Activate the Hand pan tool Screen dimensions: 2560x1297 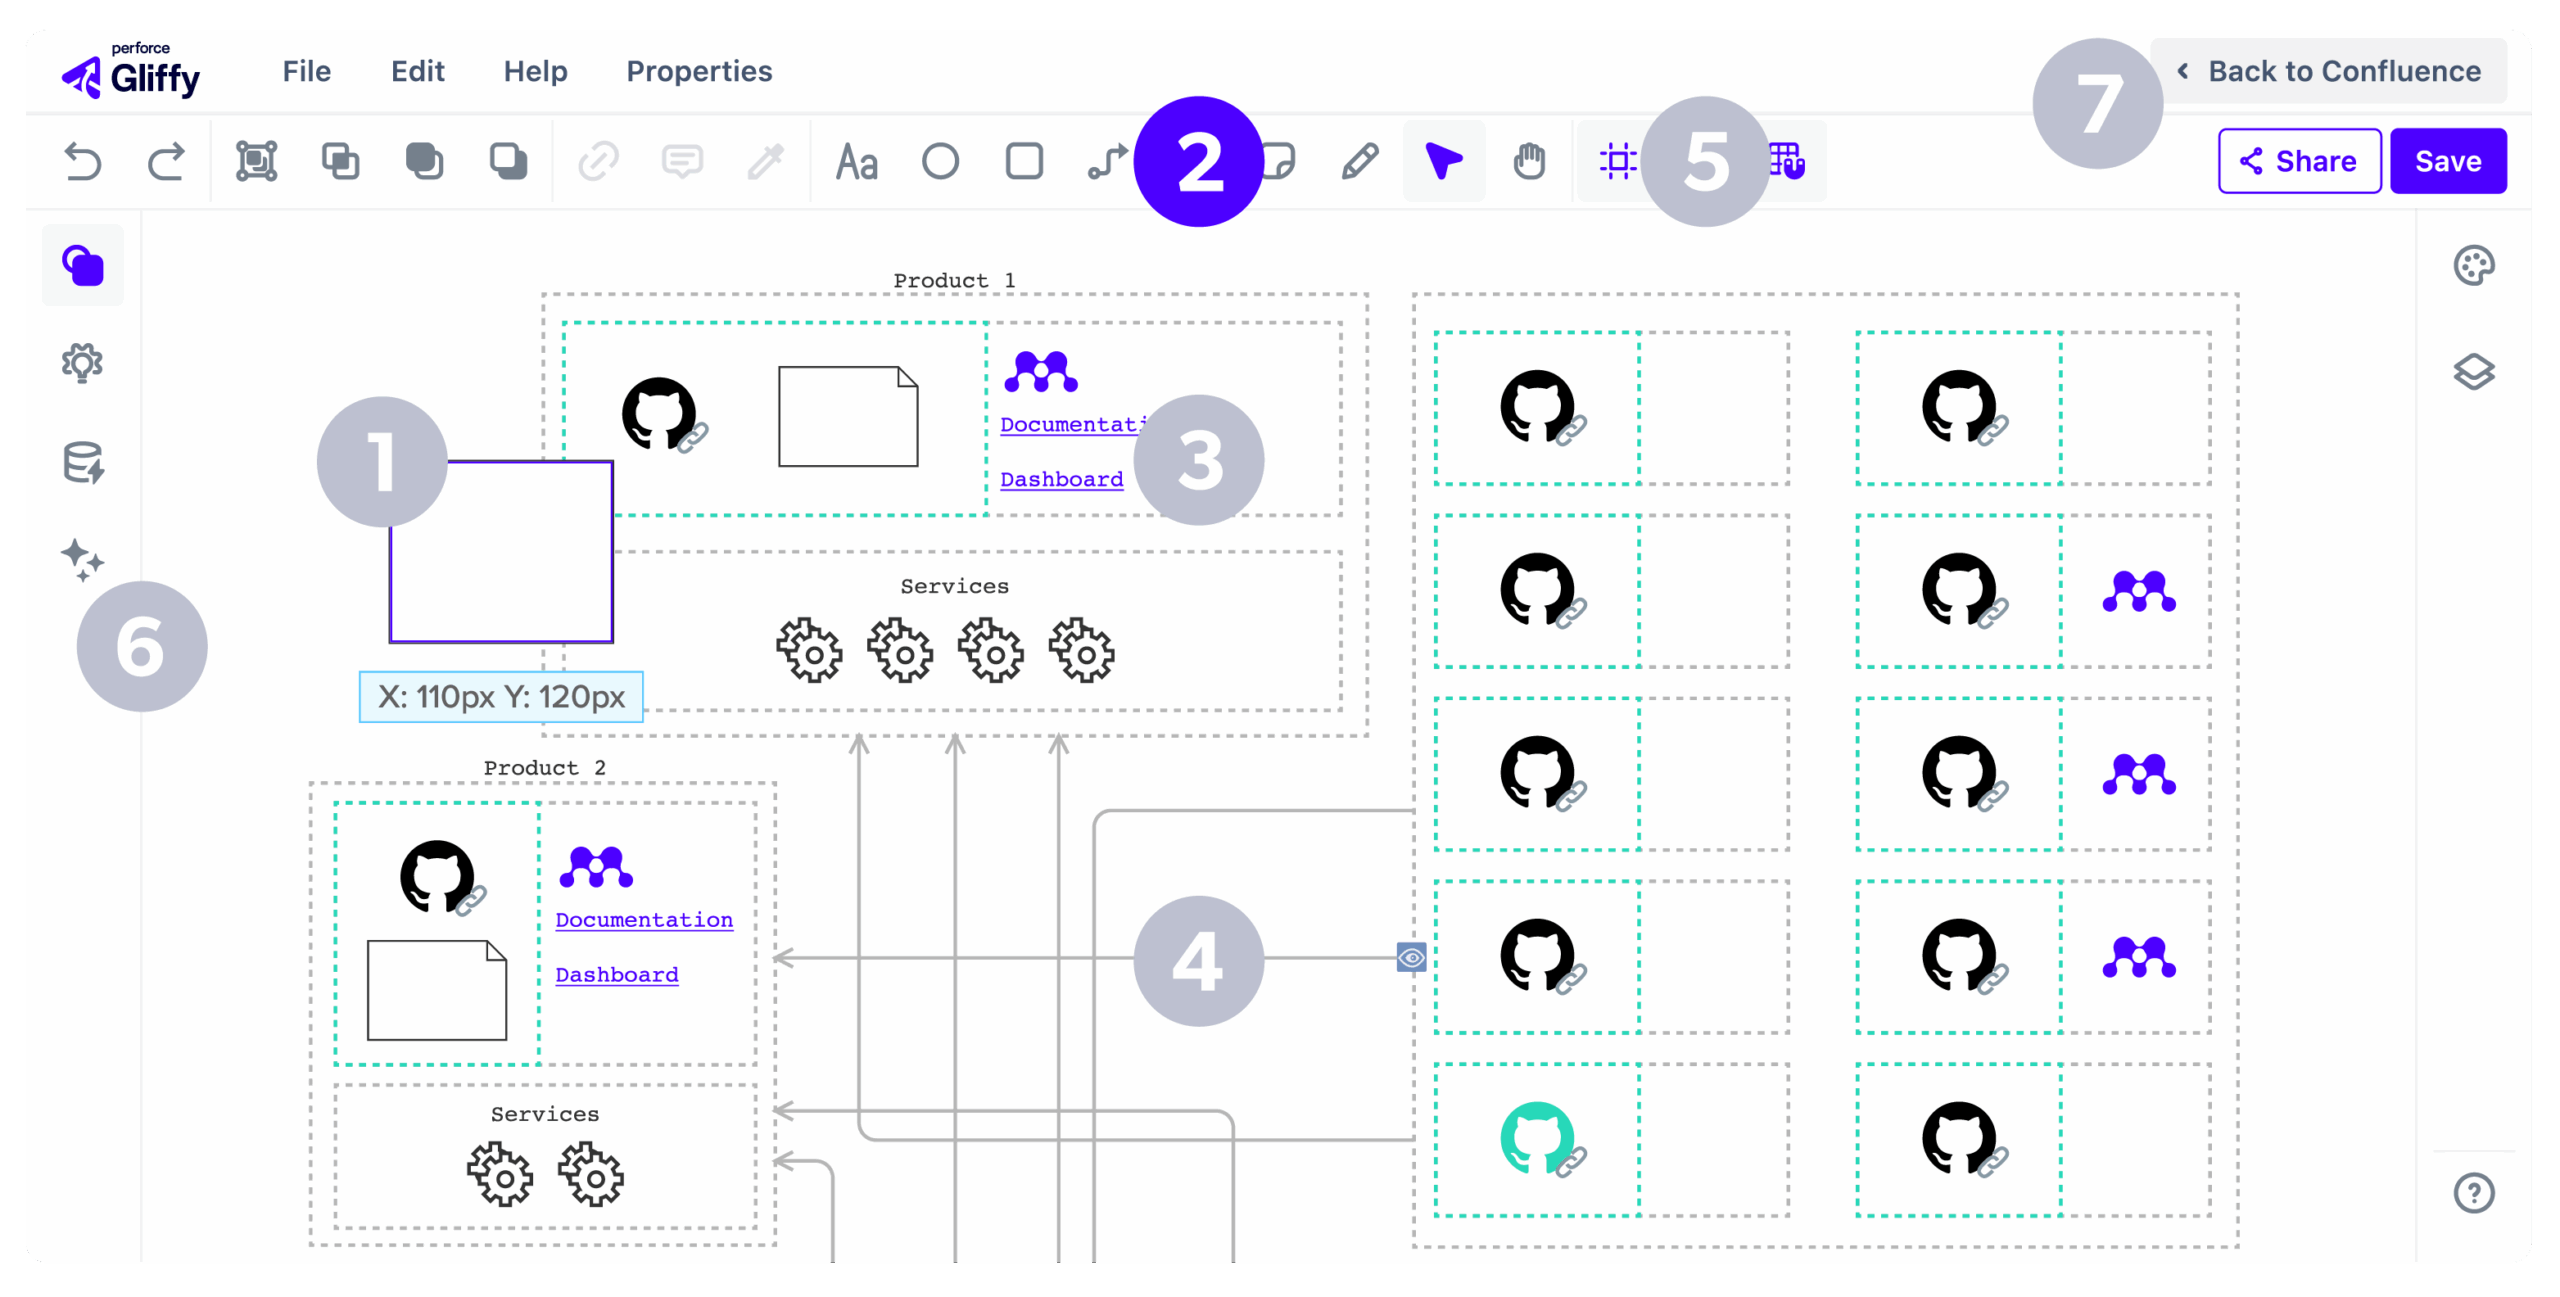click(1529, 161)
